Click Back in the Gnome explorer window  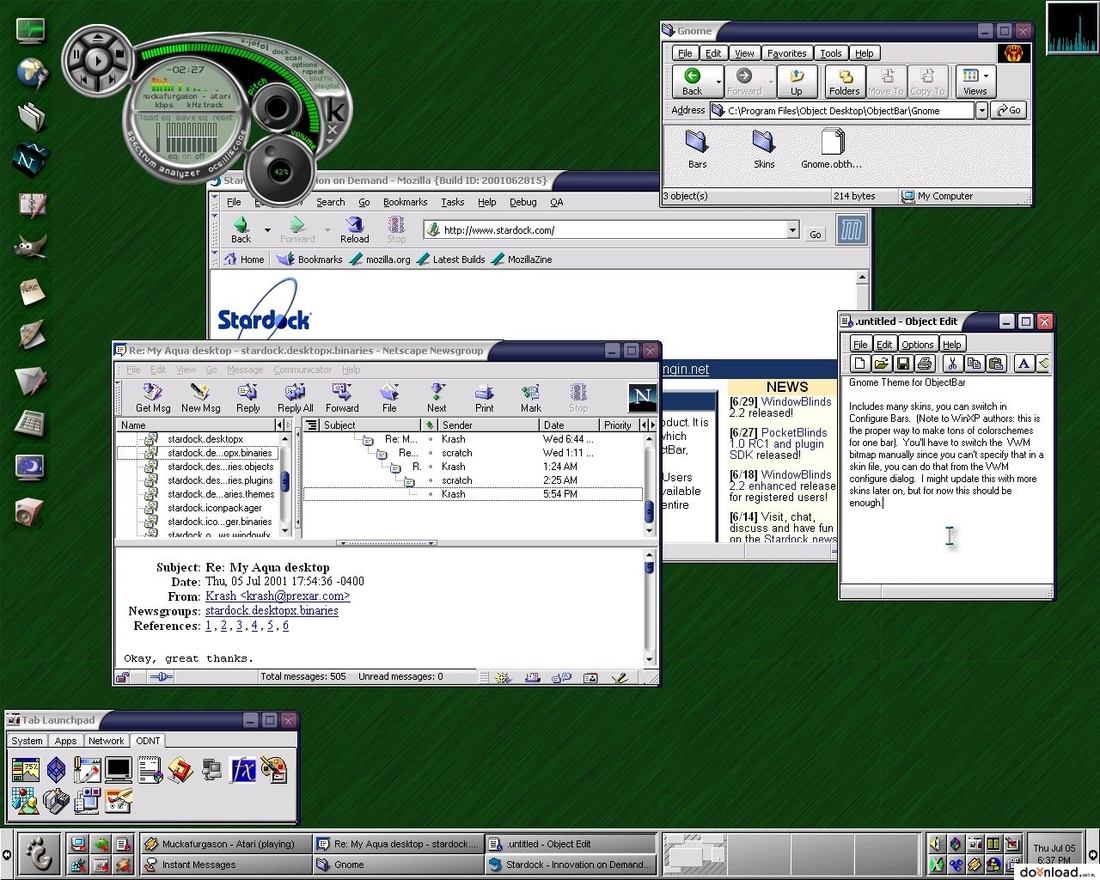coord(692,82)
